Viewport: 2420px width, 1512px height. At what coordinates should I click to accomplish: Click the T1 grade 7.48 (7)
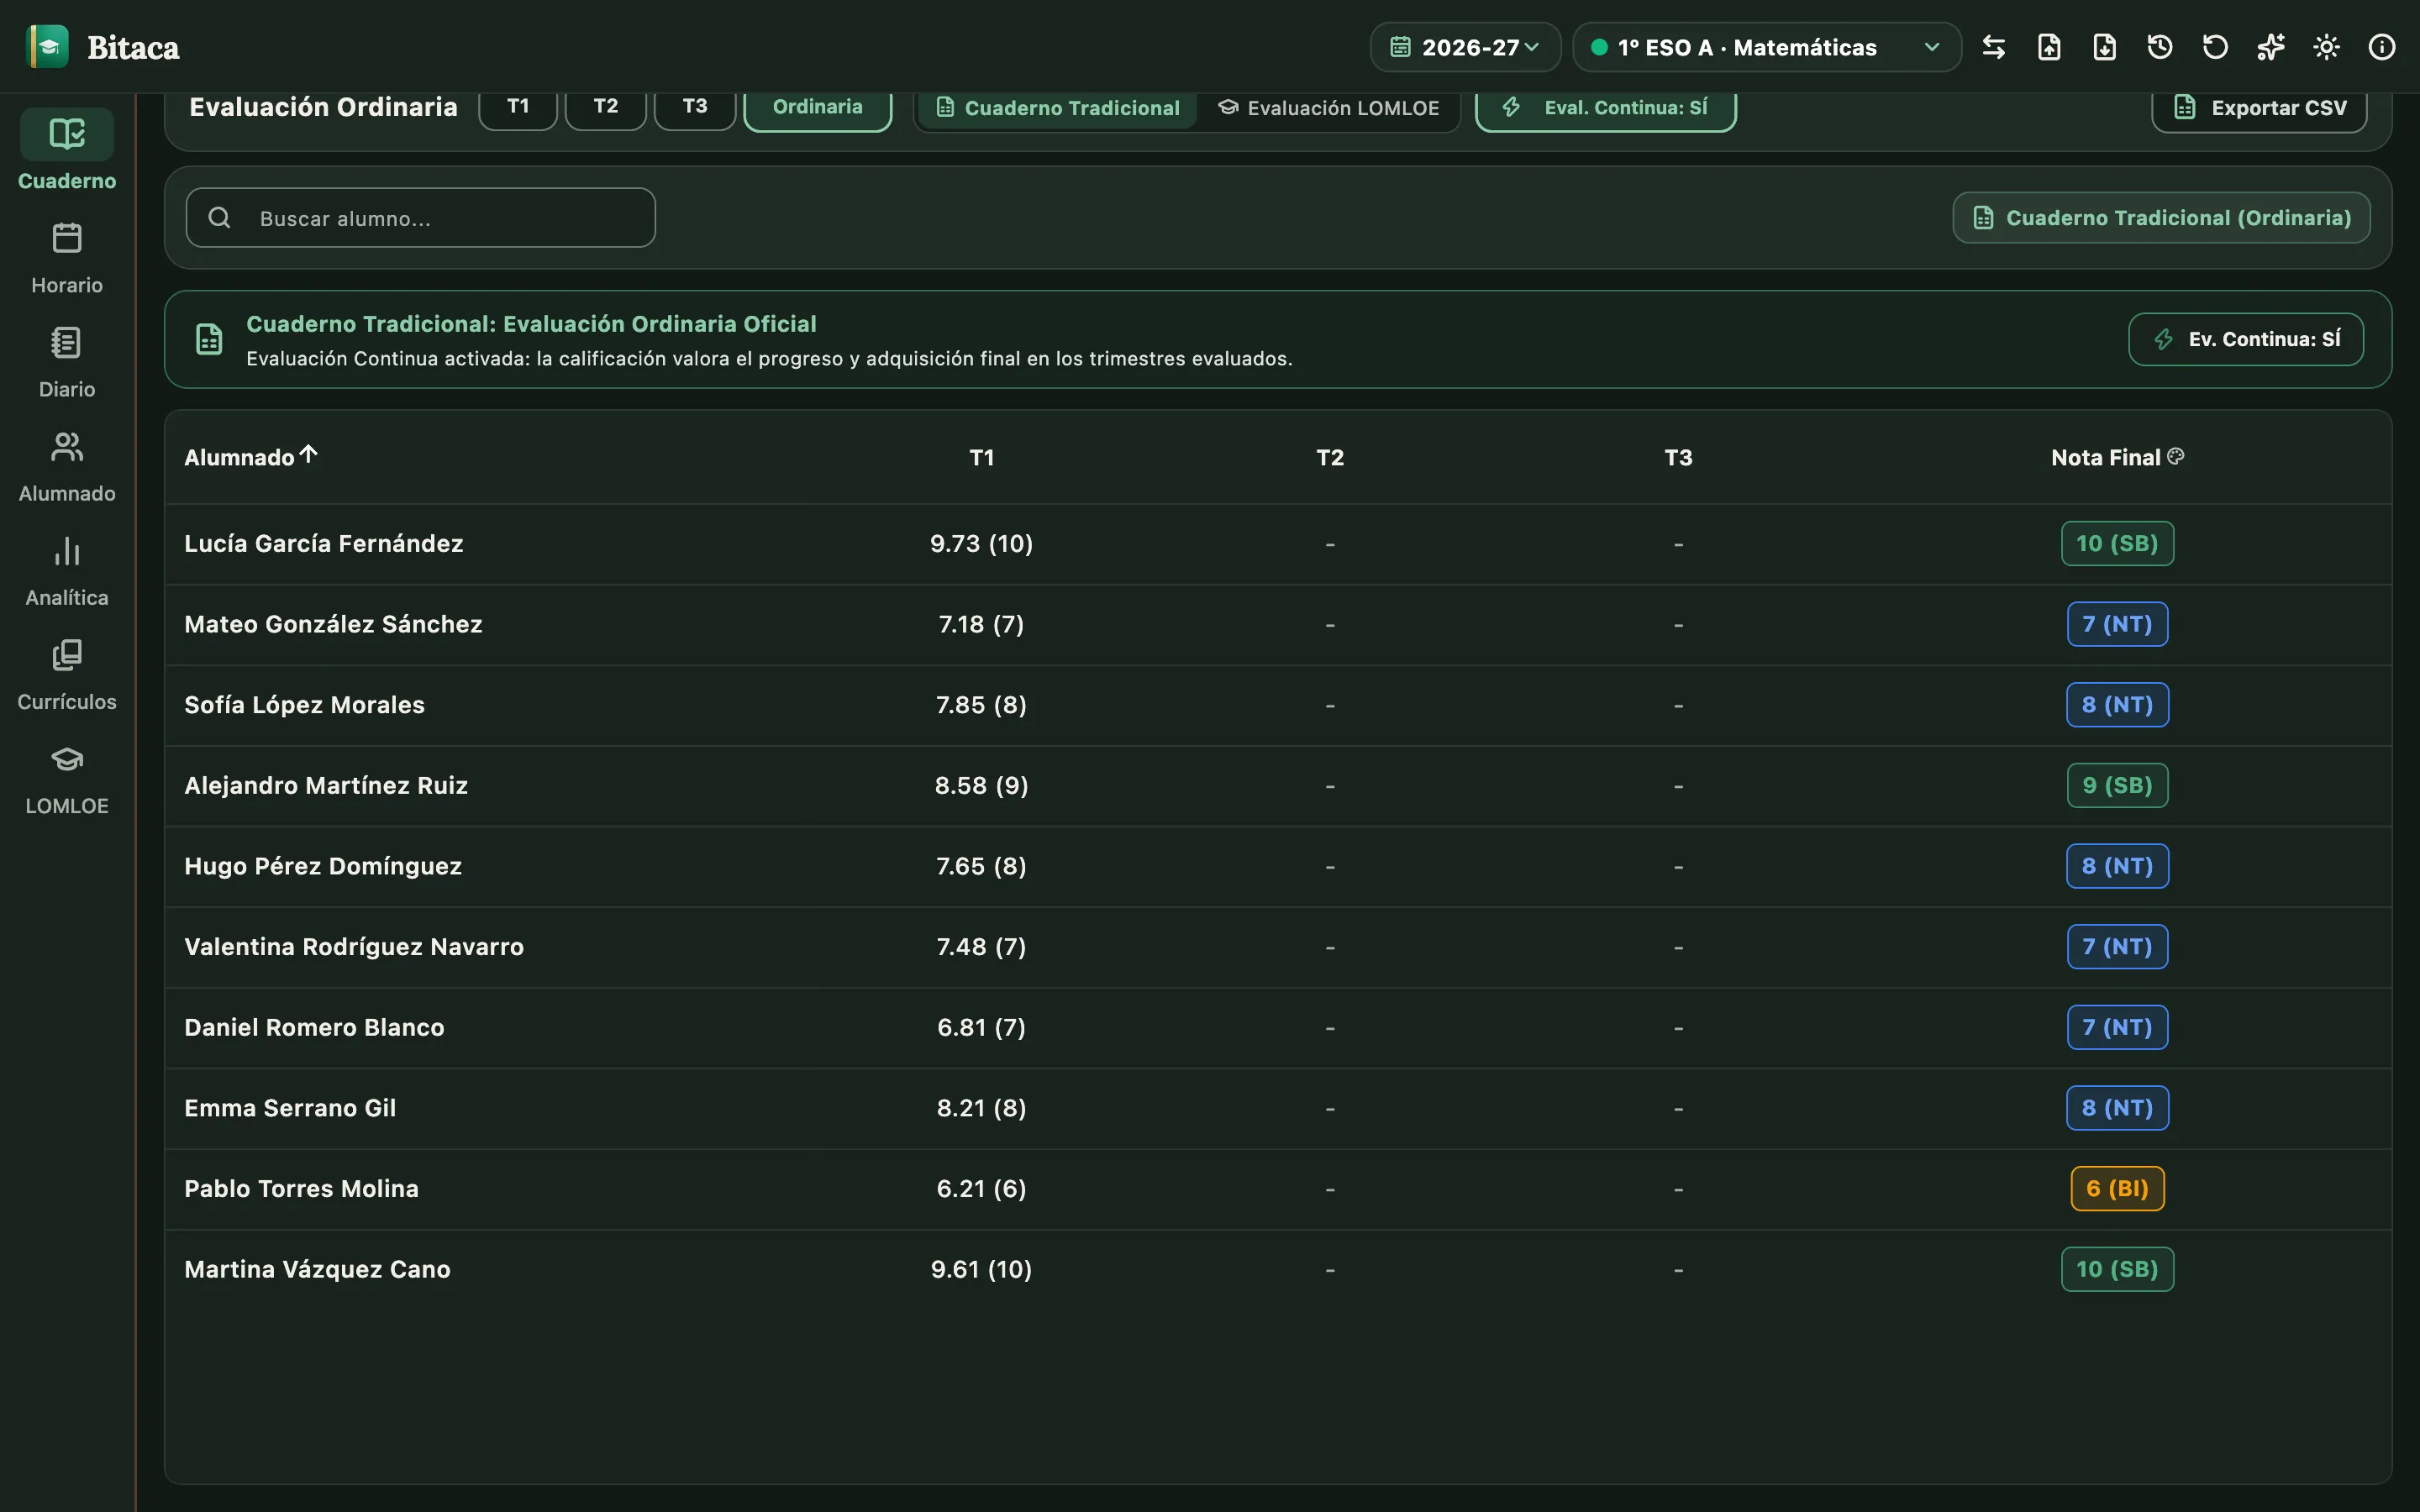(981, 947)
